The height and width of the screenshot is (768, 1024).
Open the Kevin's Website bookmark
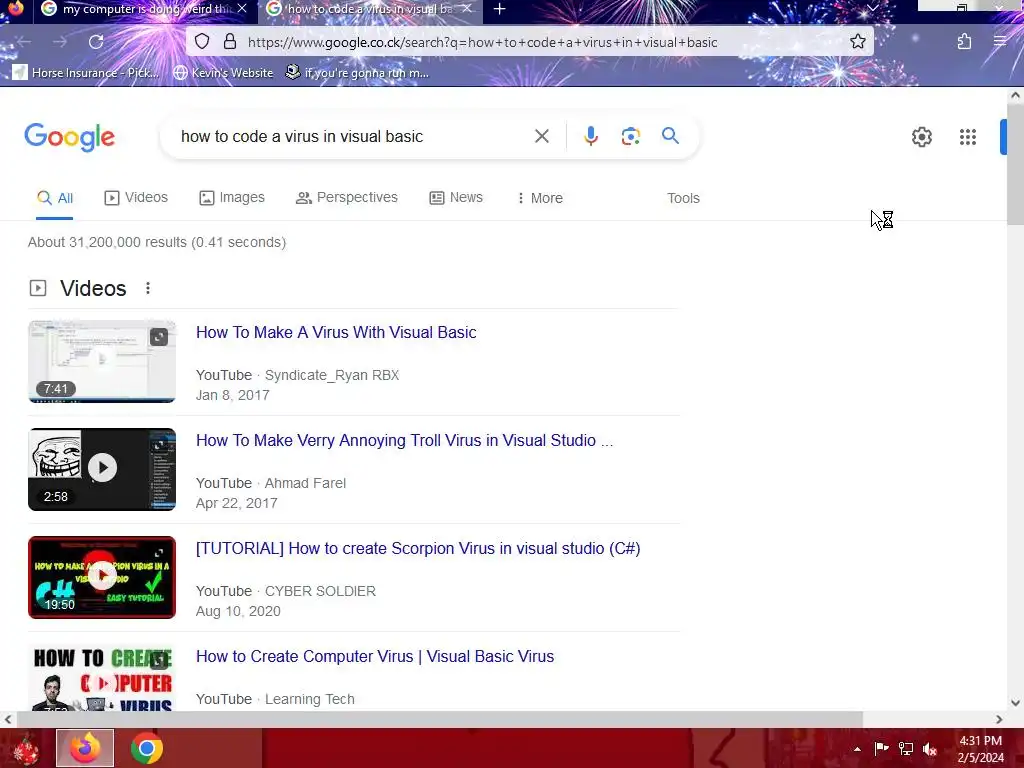[x=223, y=72]
